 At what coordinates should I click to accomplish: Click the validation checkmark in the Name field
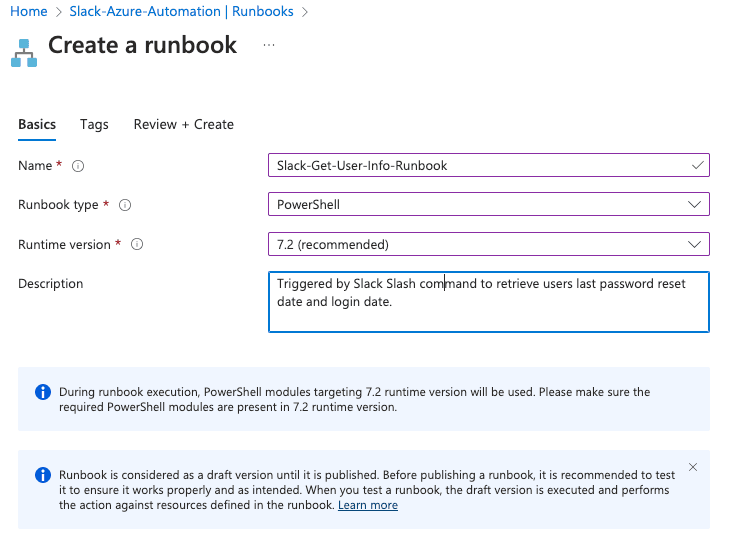(x=697, y=165)
